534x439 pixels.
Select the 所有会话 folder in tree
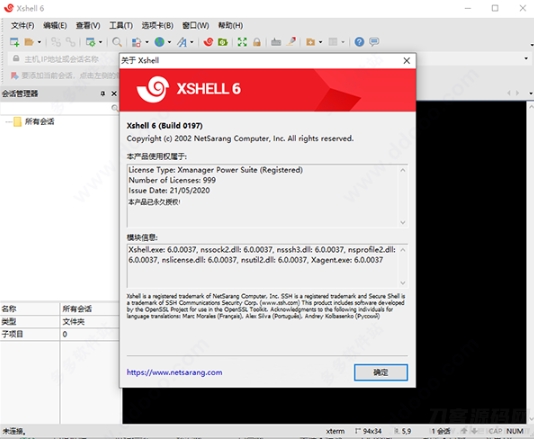[39, 121]
